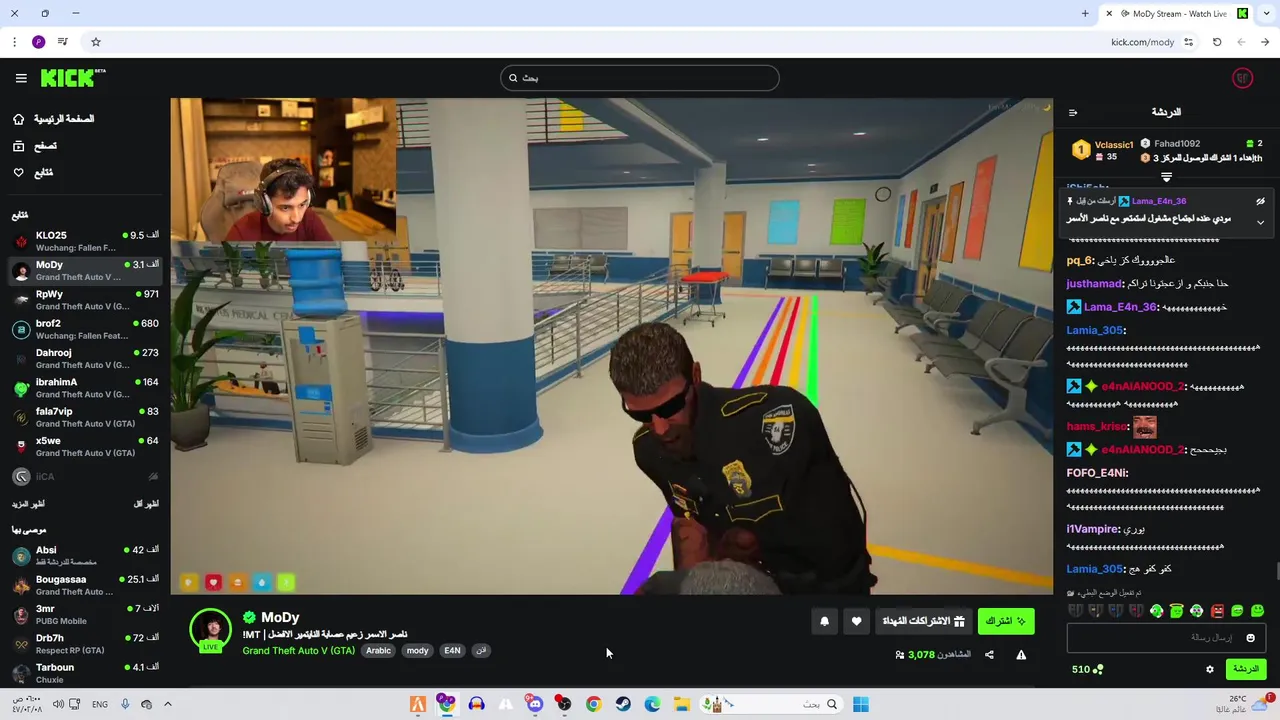Screen dimensions: 1280x720
Task: Open the Following sidebar item with heart
Action: (33, 173)
